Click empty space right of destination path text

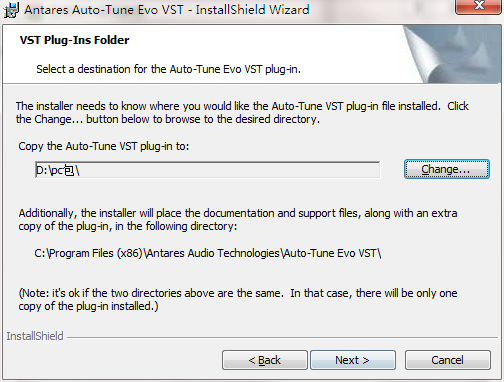(x=230, y=170)
